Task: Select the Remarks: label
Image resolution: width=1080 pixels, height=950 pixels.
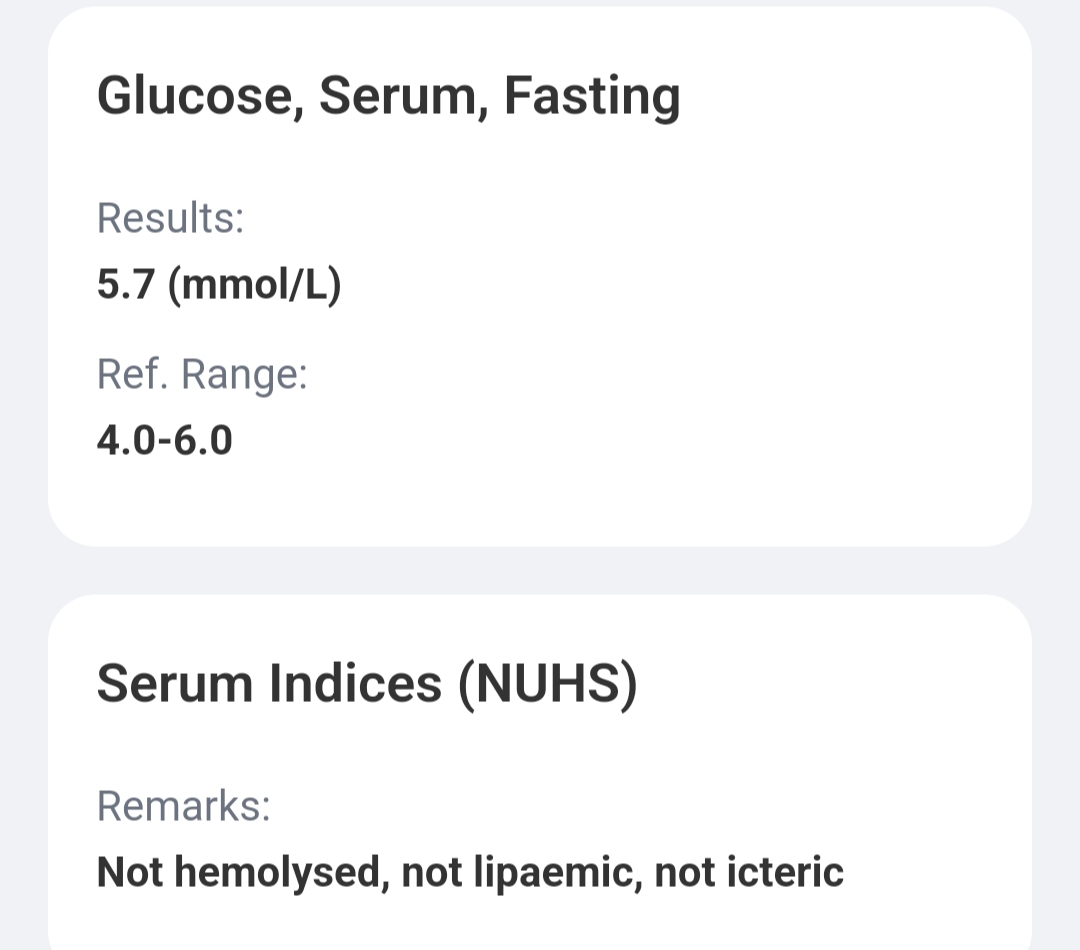Action: pyautogui.click(x=184, y=806)
